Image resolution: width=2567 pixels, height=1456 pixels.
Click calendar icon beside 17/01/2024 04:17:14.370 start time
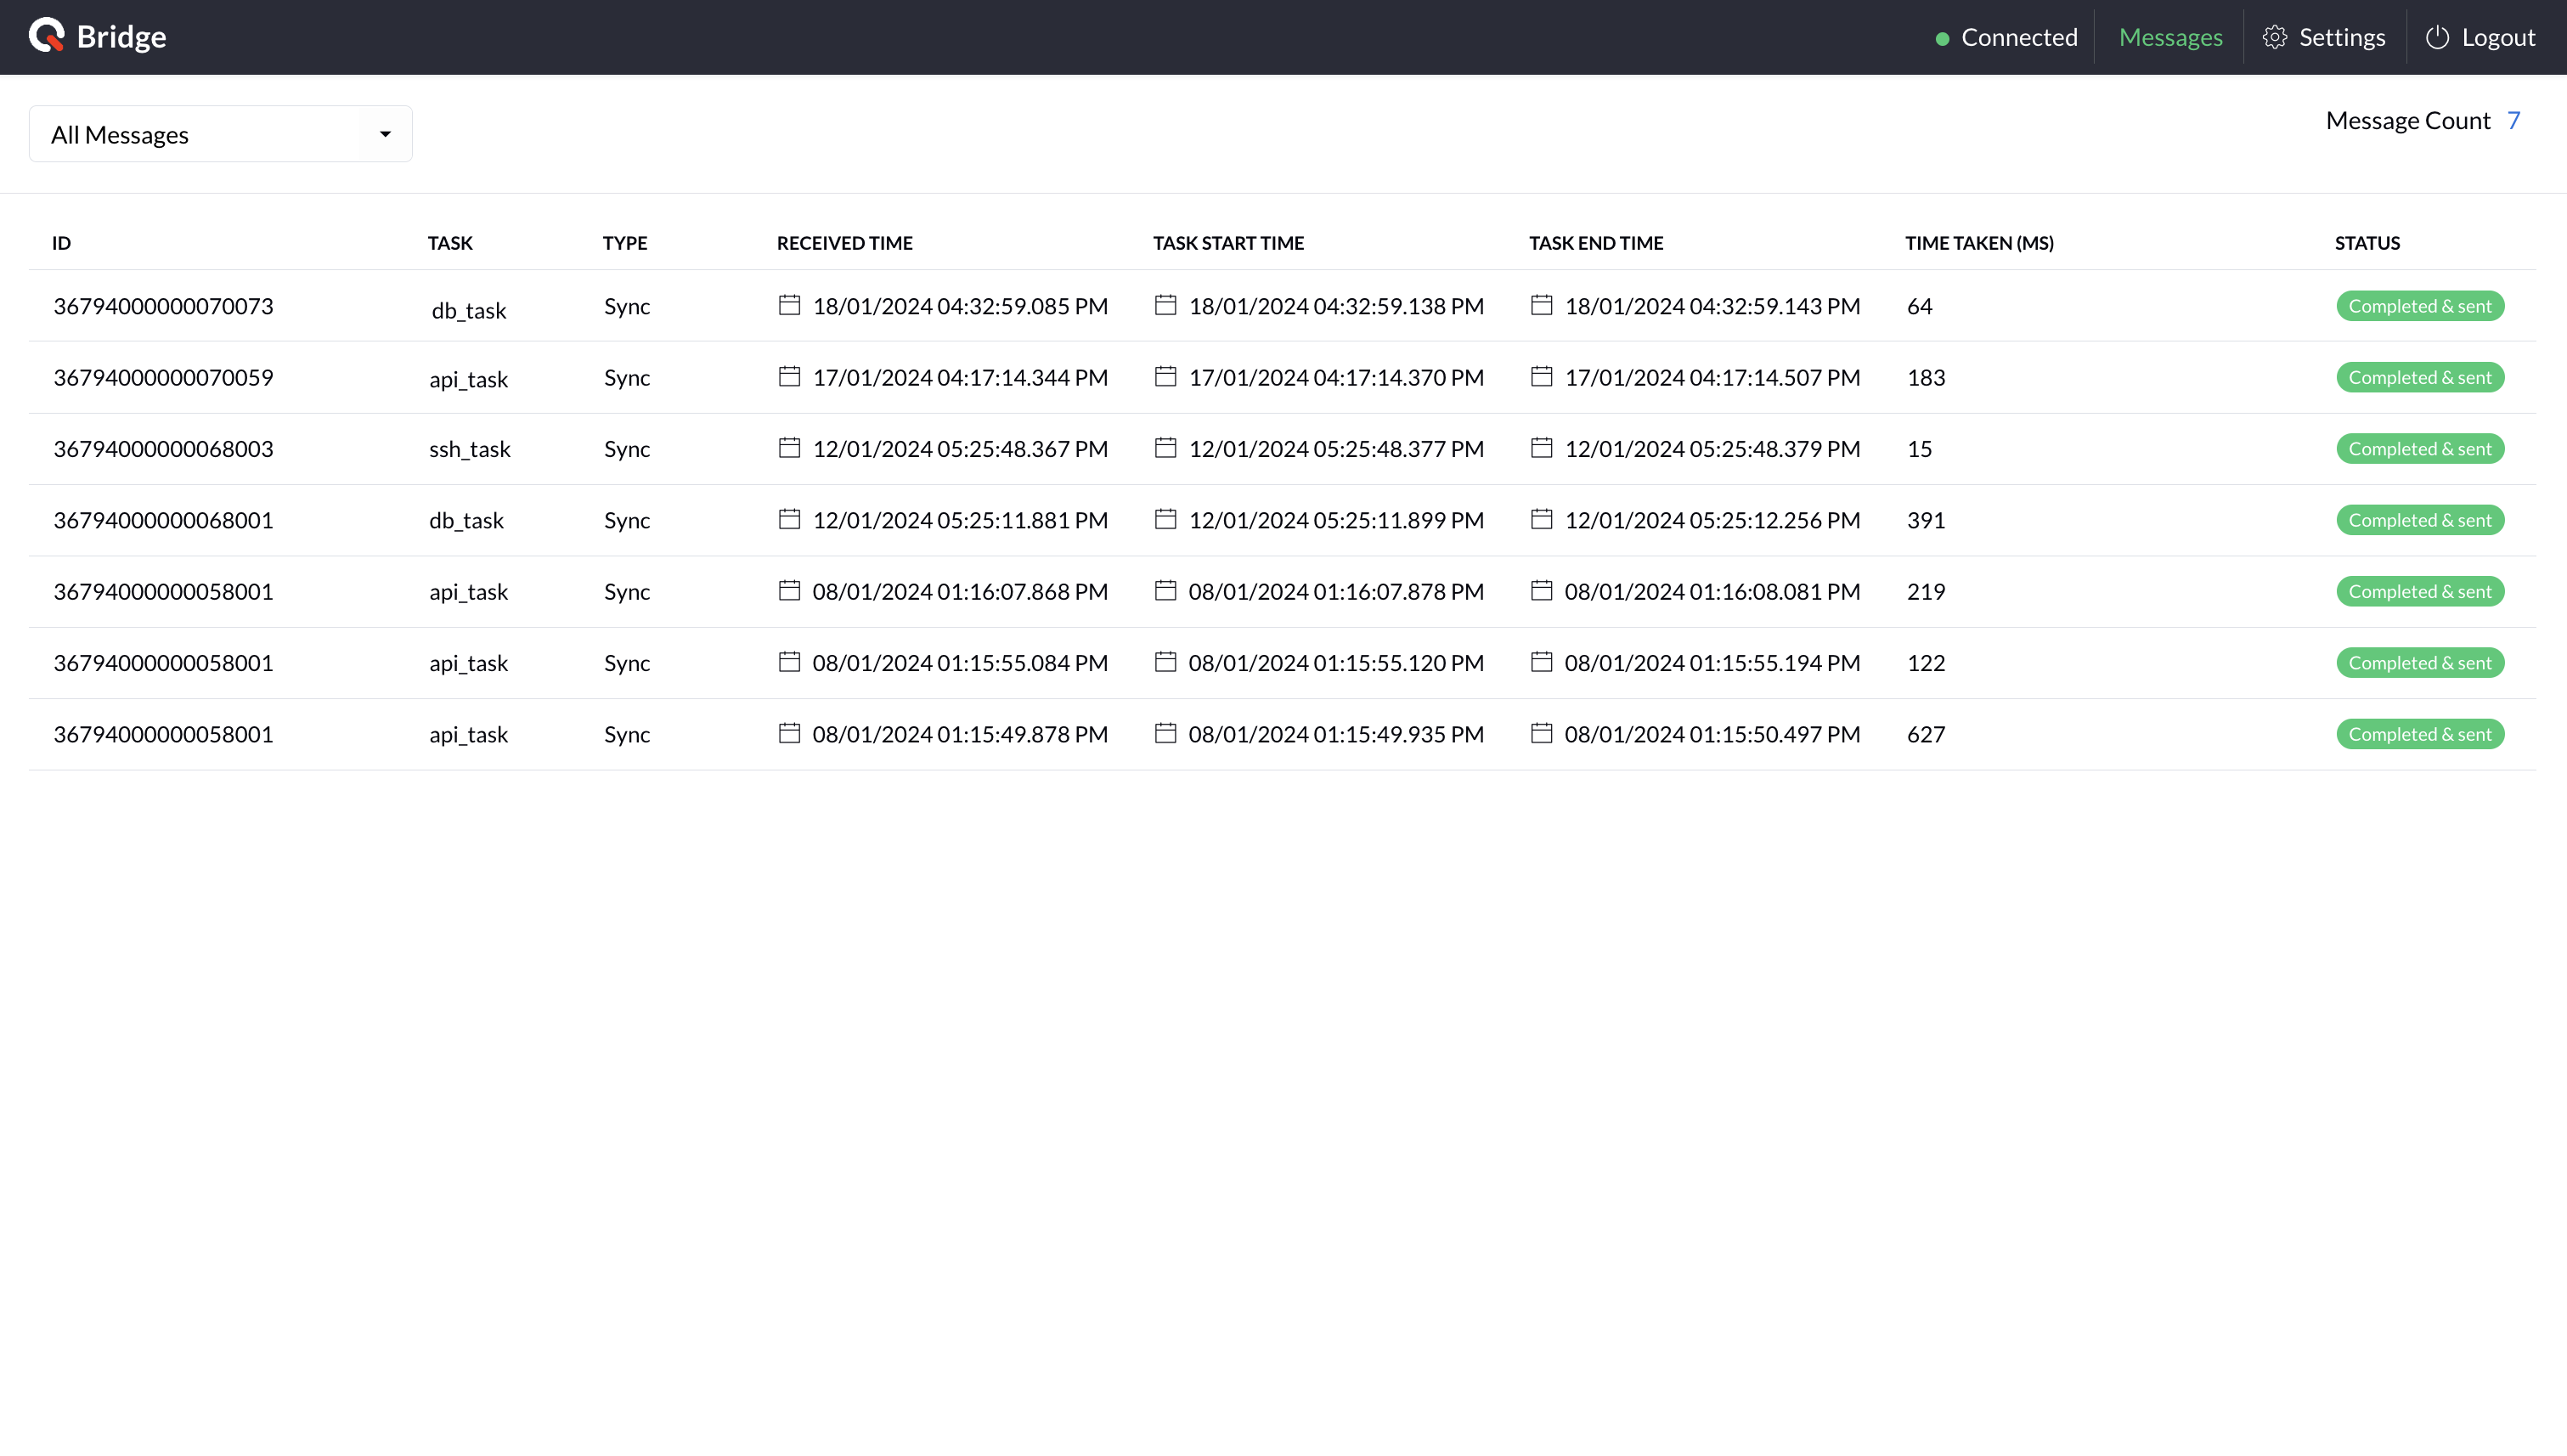point(1165,376)
